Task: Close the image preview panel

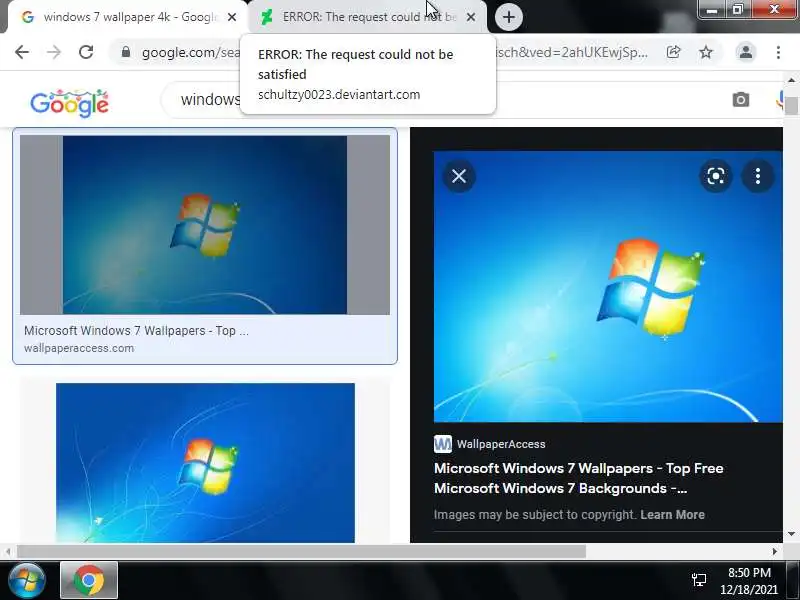Action: click(459, 176)
